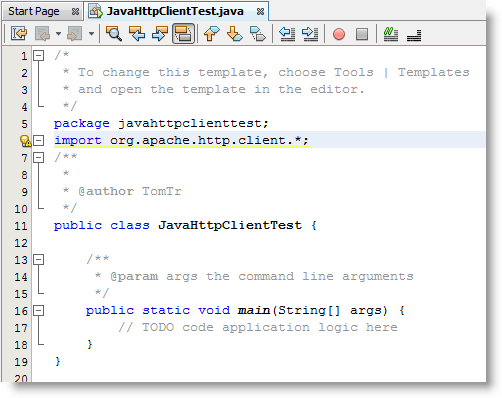
Task: Open the Back history dropdown arrow
Action: tap(58, 34)
